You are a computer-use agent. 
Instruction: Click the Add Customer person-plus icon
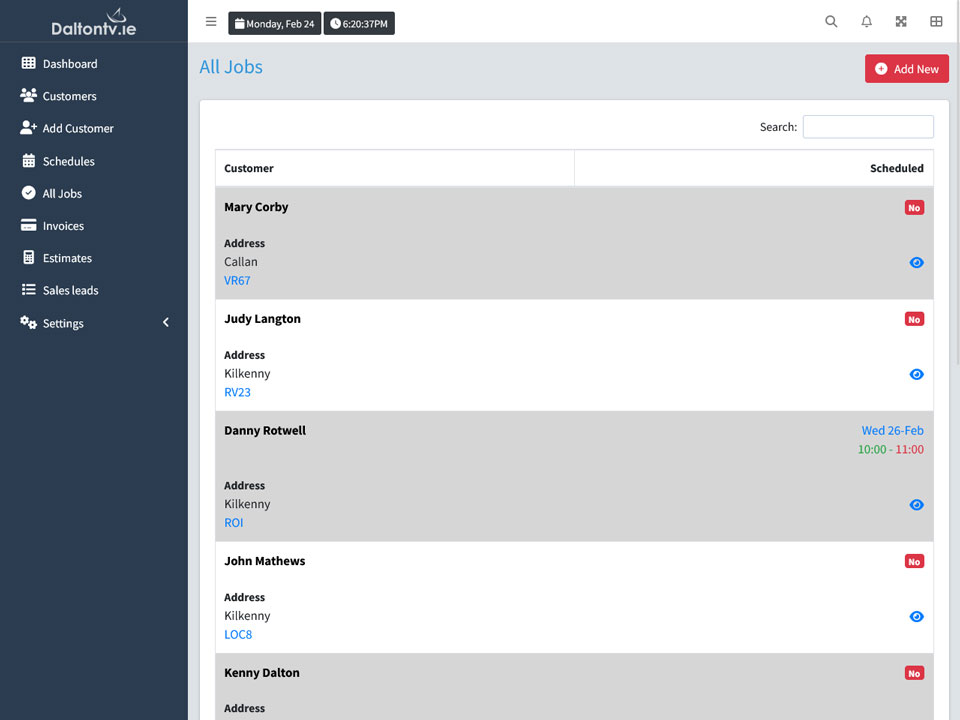[28, 128]
